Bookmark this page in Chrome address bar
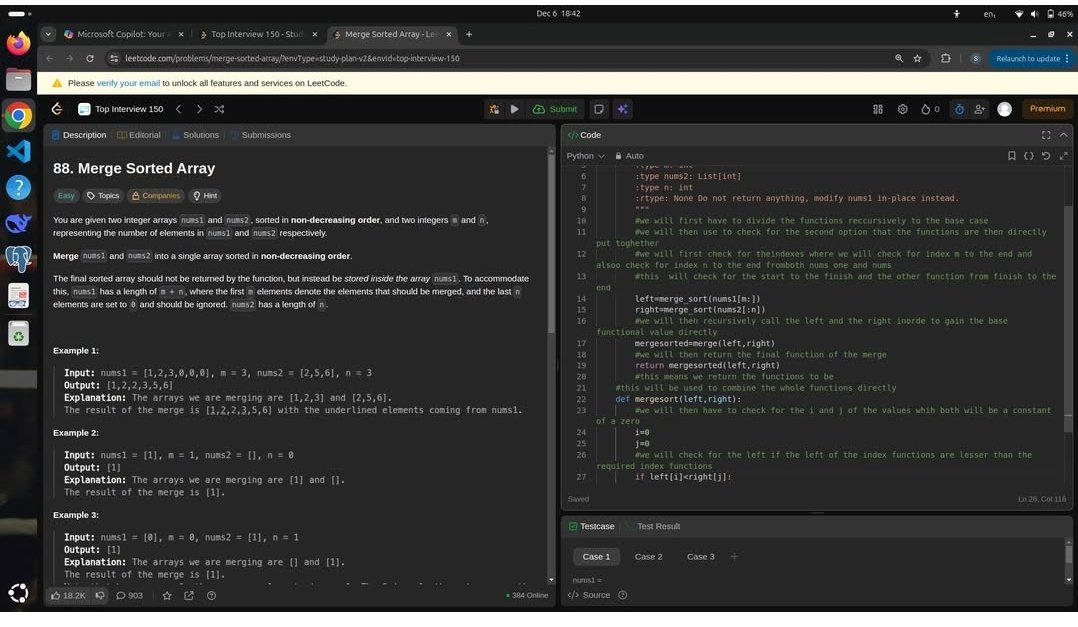The width and height of the screenshot is (1078, 627). pos(917,58)
